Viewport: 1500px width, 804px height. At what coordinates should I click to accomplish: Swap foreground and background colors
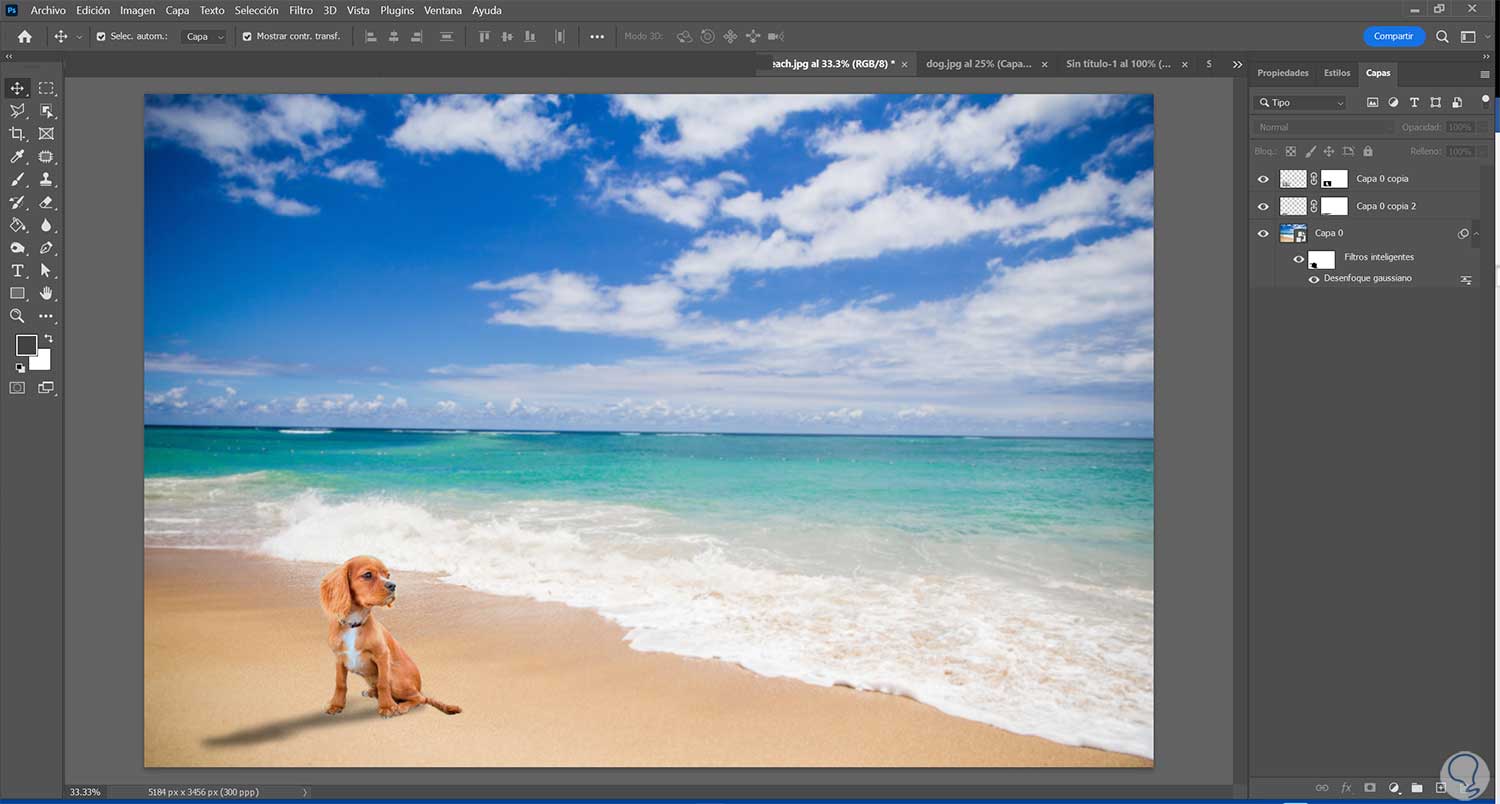coord(48,339)
